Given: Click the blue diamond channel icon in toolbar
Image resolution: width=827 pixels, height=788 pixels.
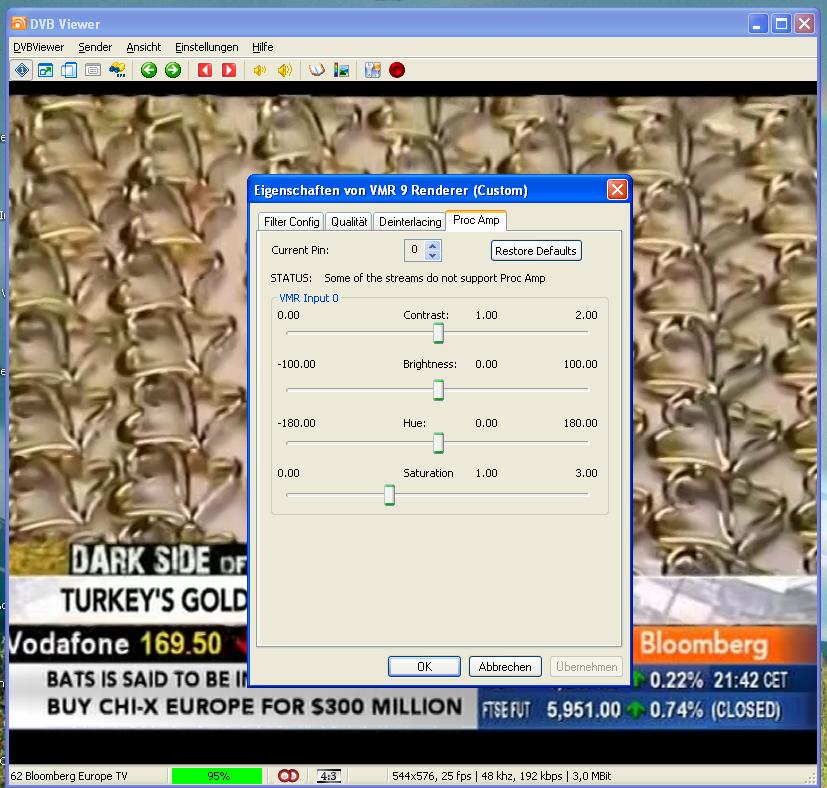Looking at the screenshot, I should point(22,70).
